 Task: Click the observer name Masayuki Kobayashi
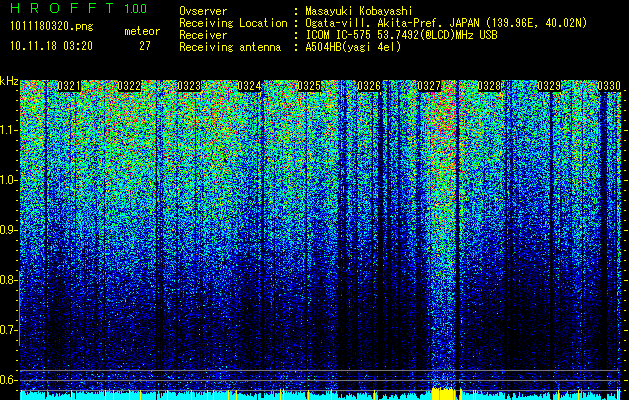[359, 11]
